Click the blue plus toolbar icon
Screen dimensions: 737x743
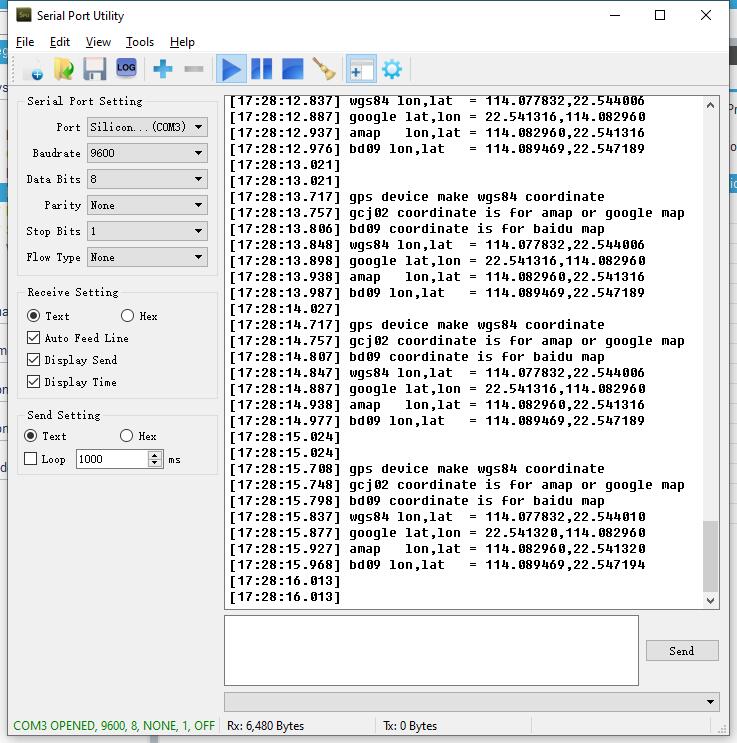coord(162,69)
